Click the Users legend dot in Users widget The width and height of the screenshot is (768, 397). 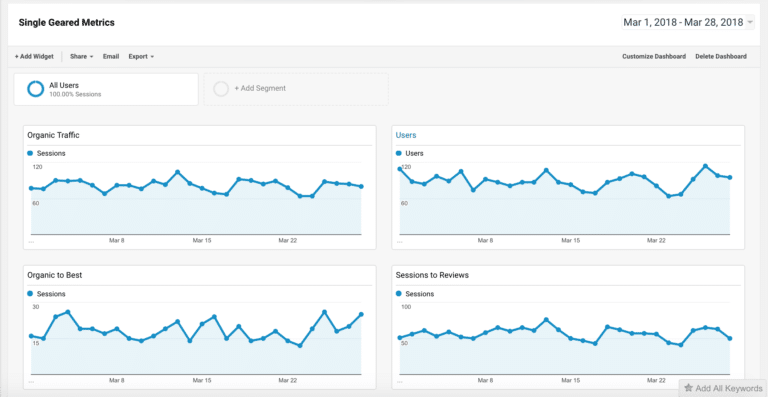399,153
